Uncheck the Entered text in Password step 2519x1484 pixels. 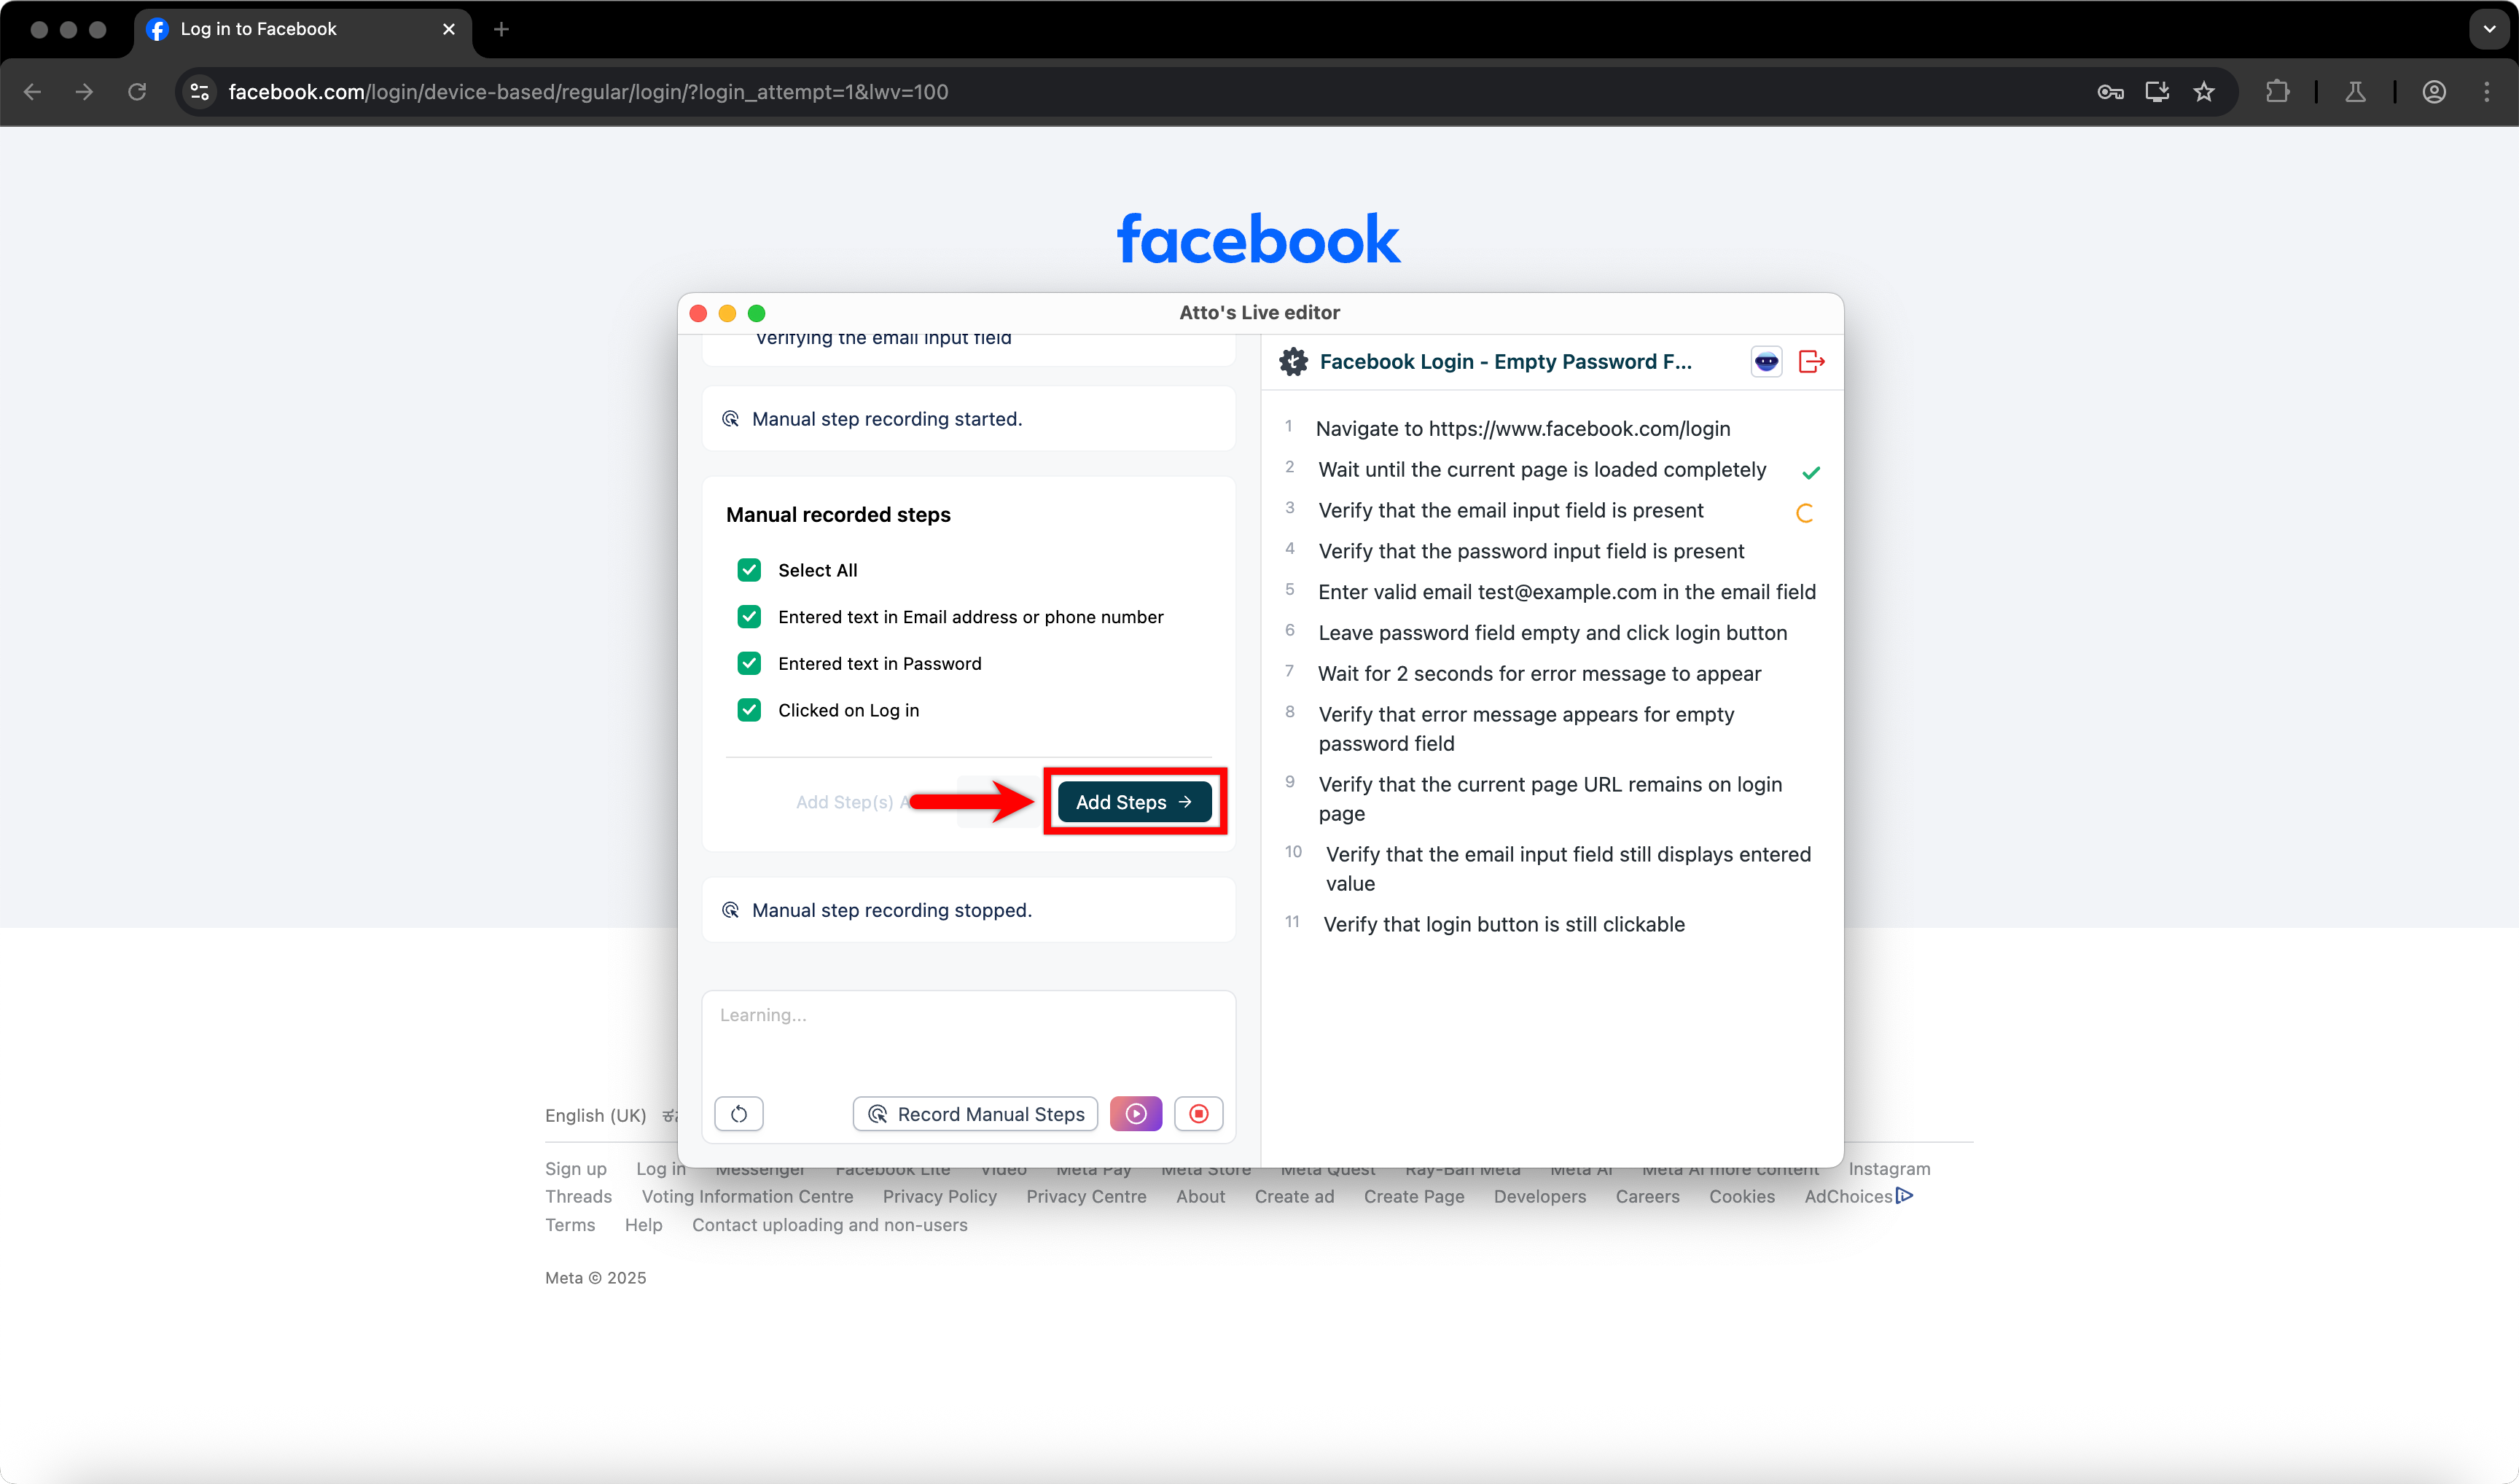pyautogui.click(x=749, y=663)
